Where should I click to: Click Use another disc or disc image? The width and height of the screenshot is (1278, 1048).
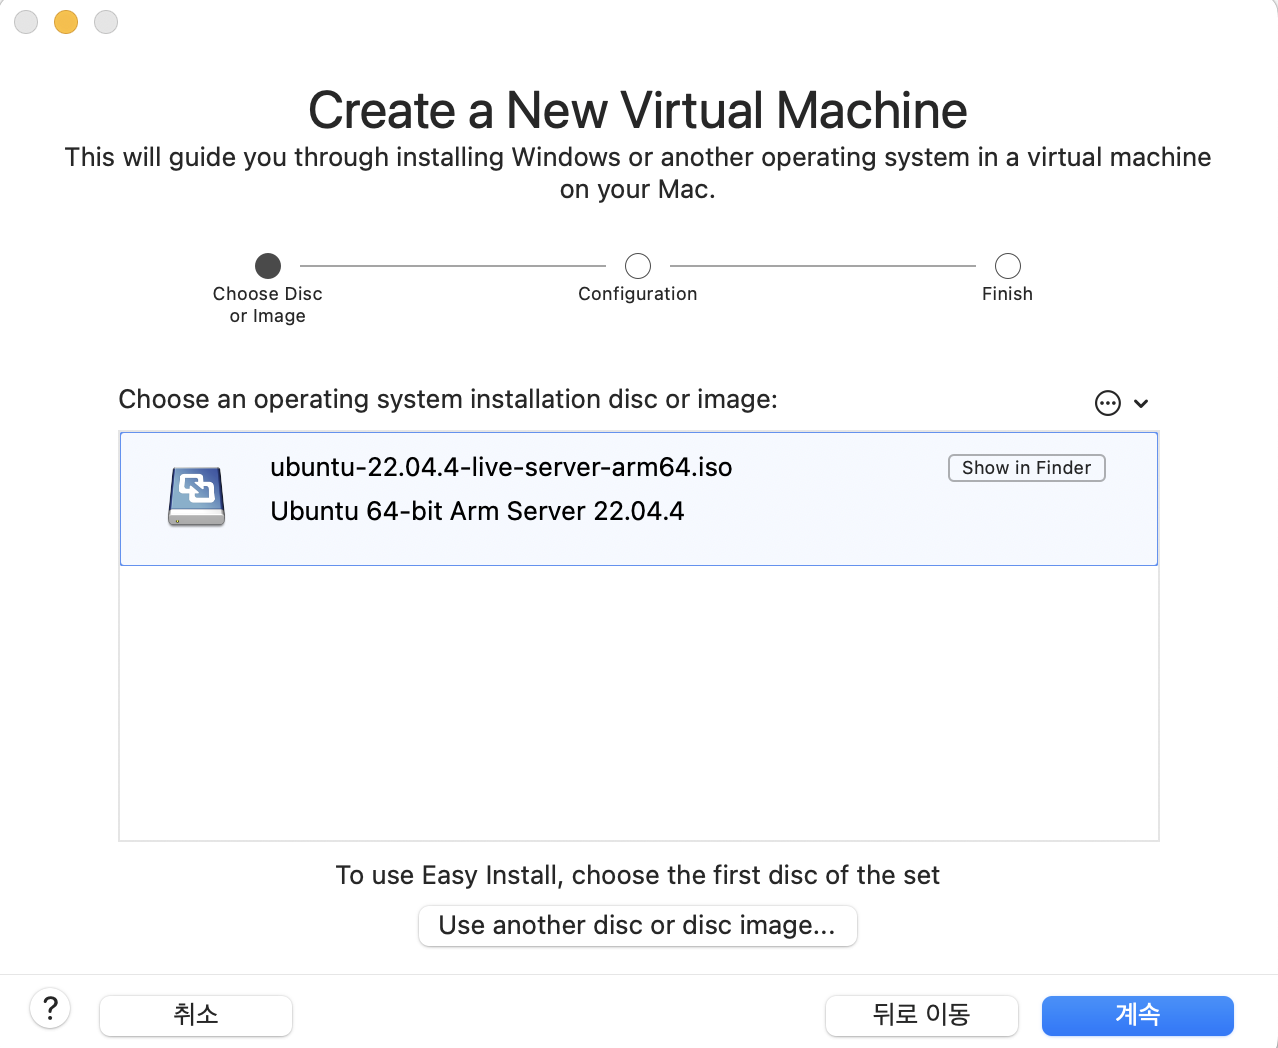tap(637, 925)
